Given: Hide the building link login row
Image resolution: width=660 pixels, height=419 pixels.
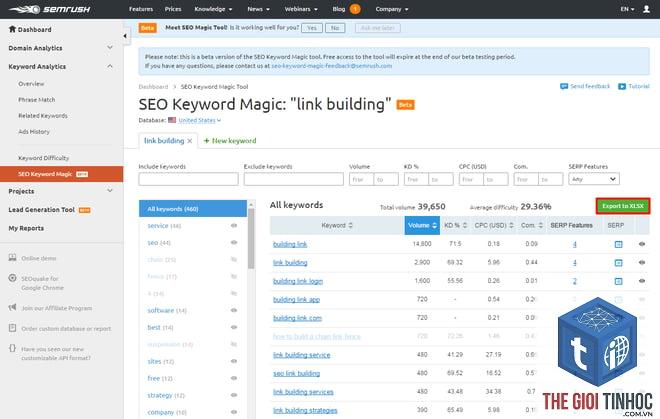Looking at the screenshot, I should coord(642,281).
